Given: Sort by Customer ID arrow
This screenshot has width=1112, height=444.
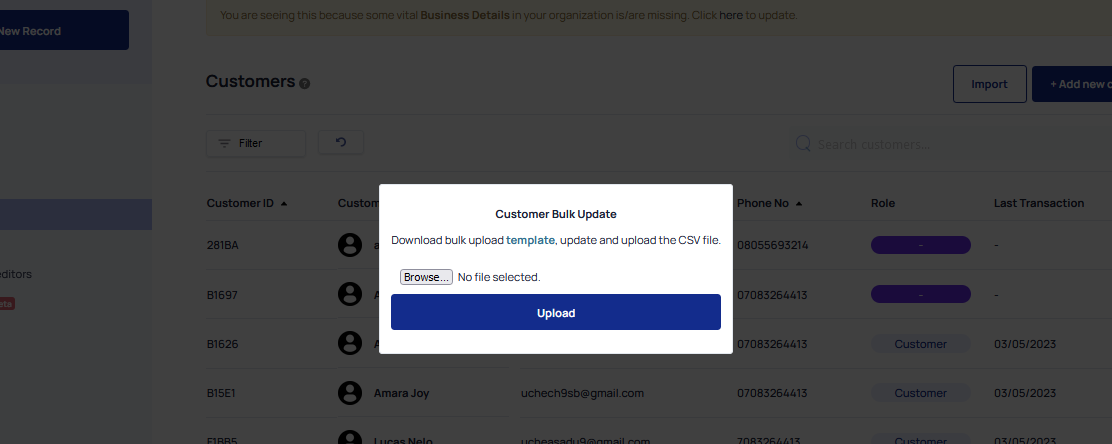Looking at the screenshot, I should (x=284, y=204).
